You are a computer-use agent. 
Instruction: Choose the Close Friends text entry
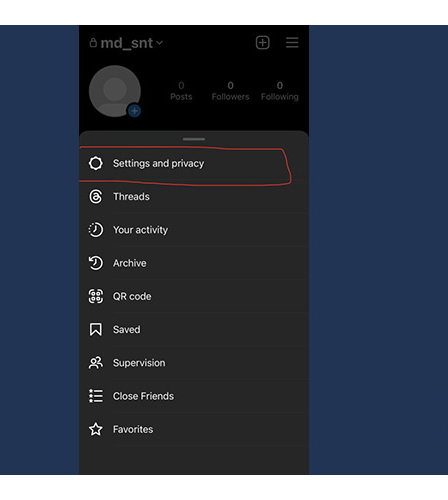click(143, 396)
